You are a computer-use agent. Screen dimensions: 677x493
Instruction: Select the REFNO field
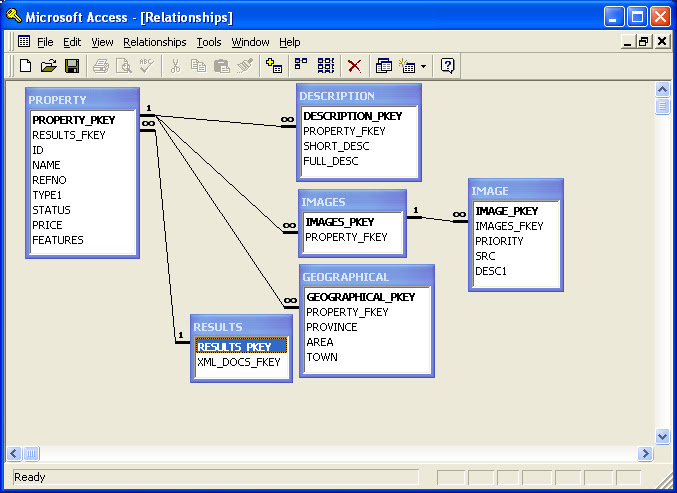click(49, 180)
